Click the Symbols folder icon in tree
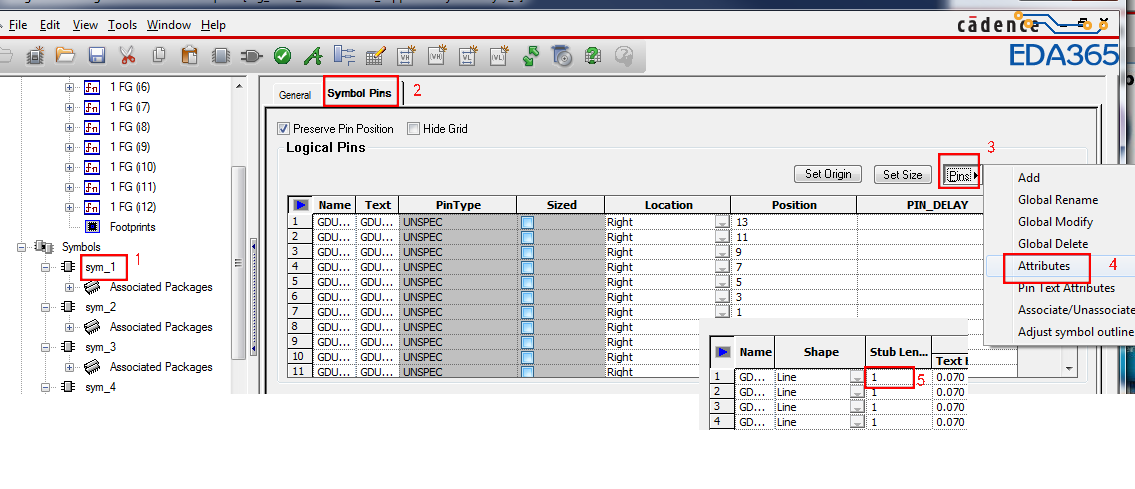 [42, 247]
